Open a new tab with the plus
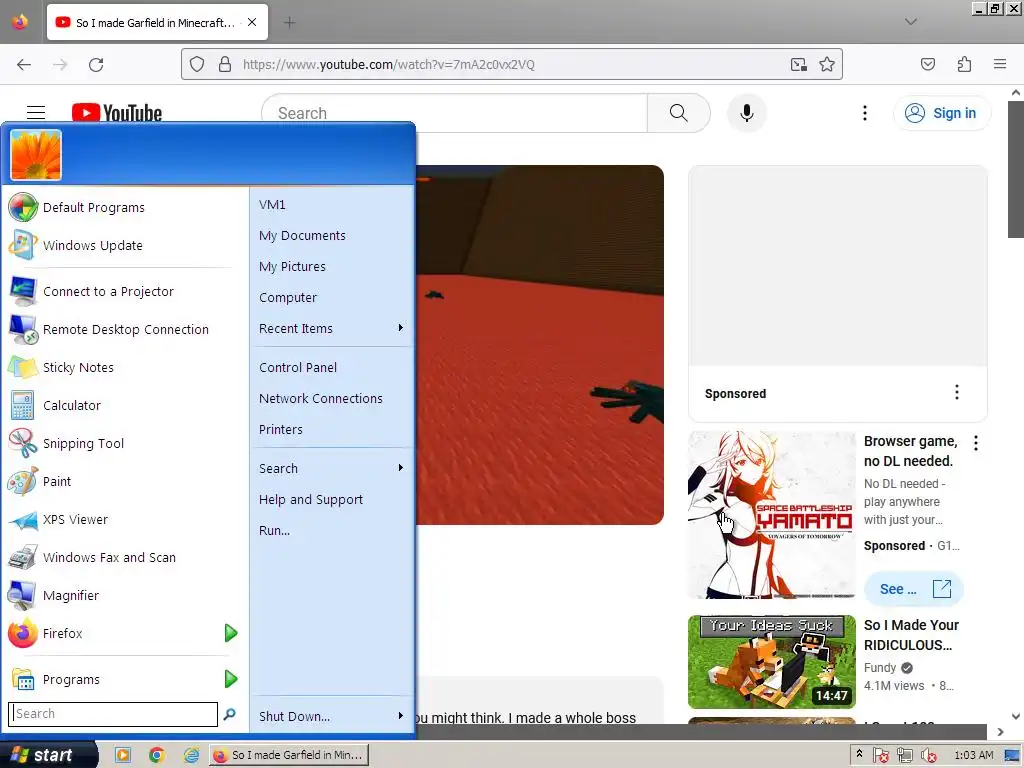The height and width of the screenshot is (768, 1024). (289, 23)
